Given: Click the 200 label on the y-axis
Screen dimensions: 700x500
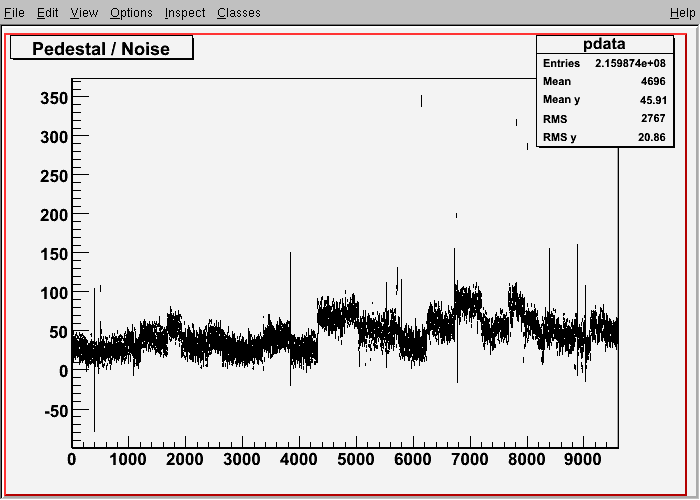Looking at the screenshot, I should 54,215.
